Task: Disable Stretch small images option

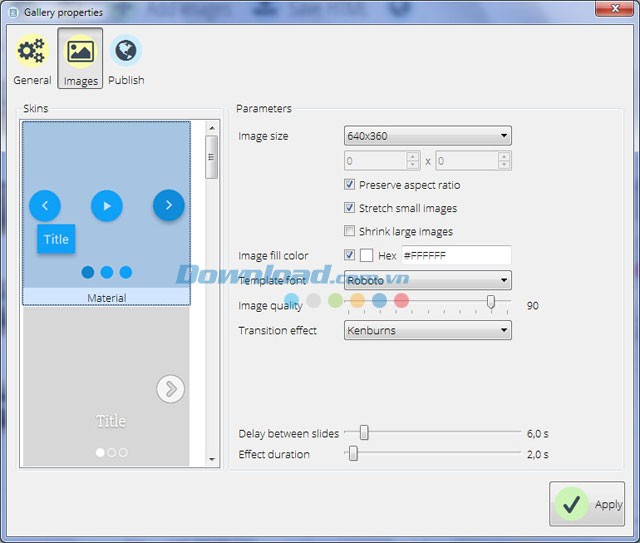Action: (350, 208)
